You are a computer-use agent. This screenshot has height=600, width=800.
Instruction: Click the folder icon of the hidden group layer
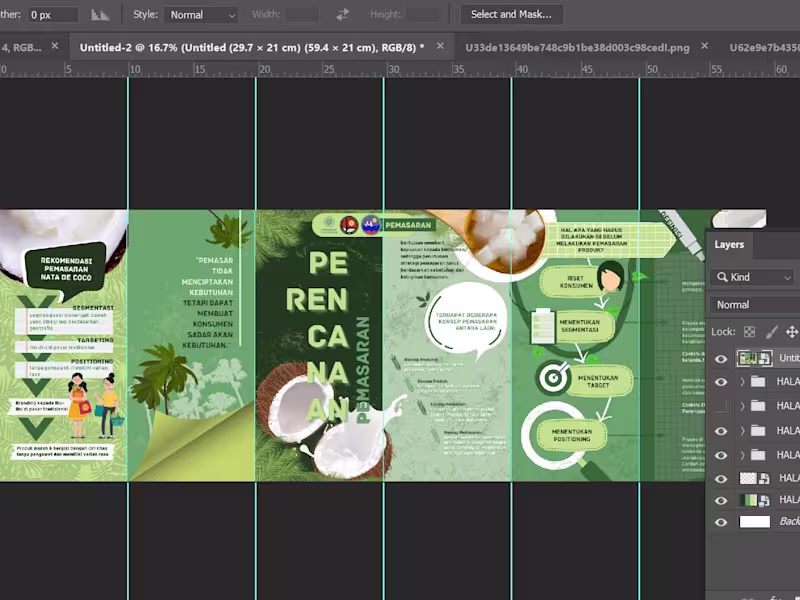758,406
